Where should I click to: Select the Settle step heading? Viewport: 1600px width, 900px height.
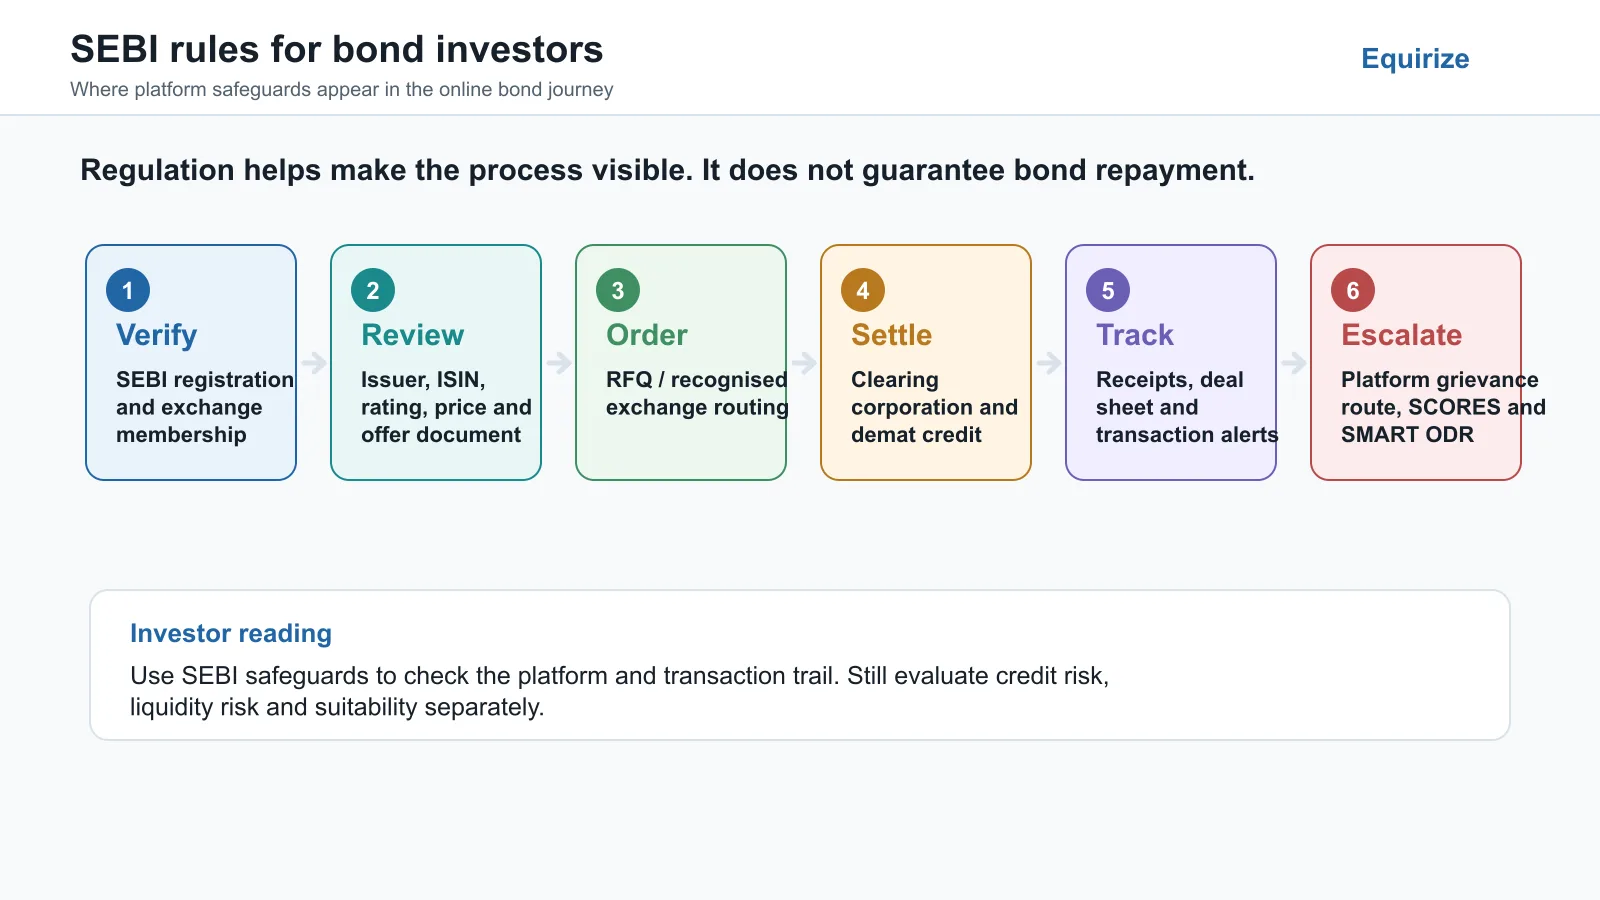pyautogui.click(x=891, y=335)
